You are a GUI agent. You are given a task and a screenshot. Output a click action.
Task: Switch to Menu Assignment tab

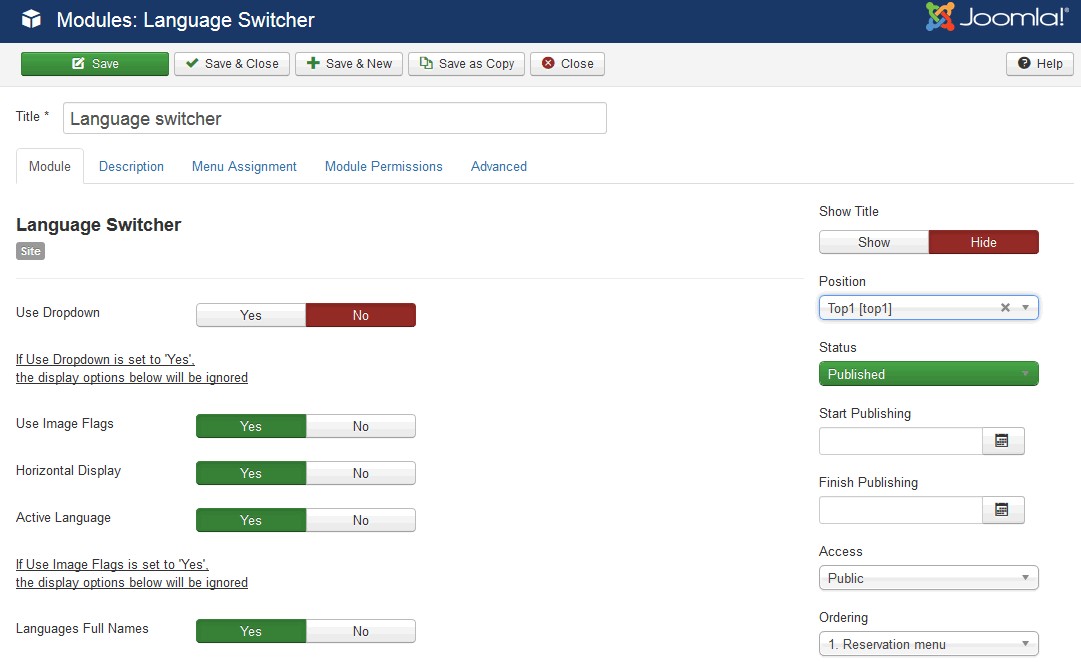pos(244,167)
